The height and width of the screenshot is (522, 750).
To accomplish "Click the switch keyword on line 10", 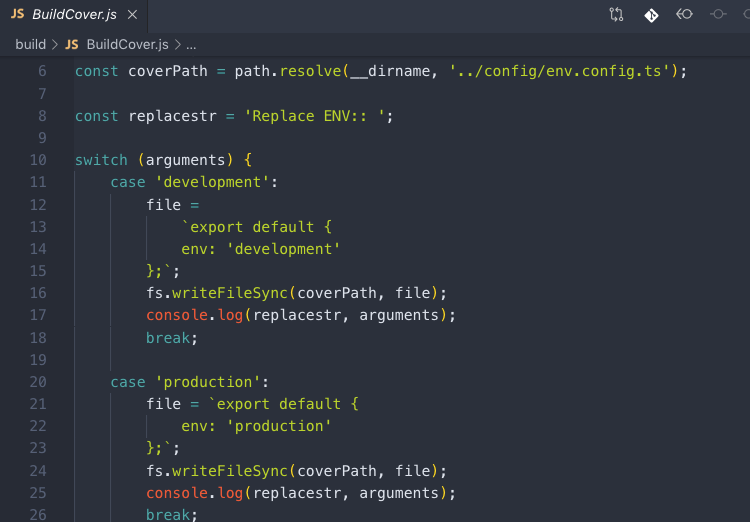I will click(x=101, y=160).
